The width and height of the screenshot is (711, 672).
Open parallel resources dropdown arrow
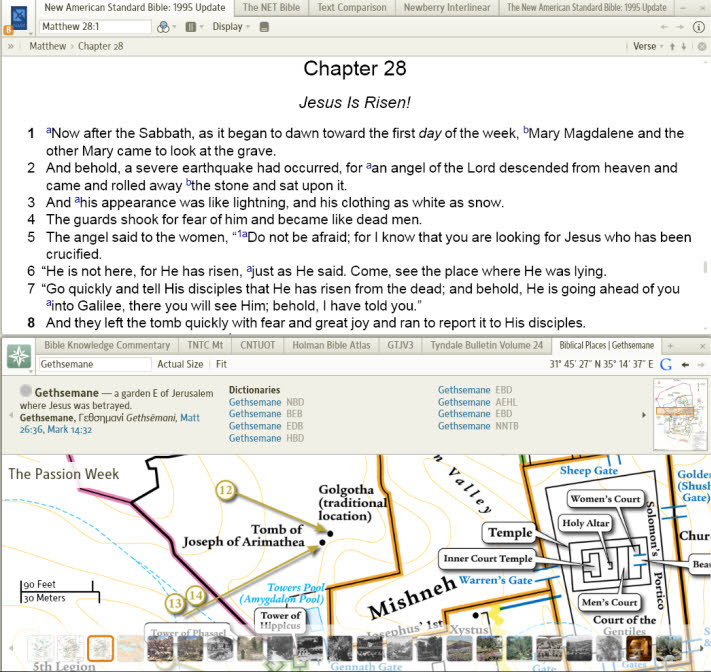tap(202, 27)
